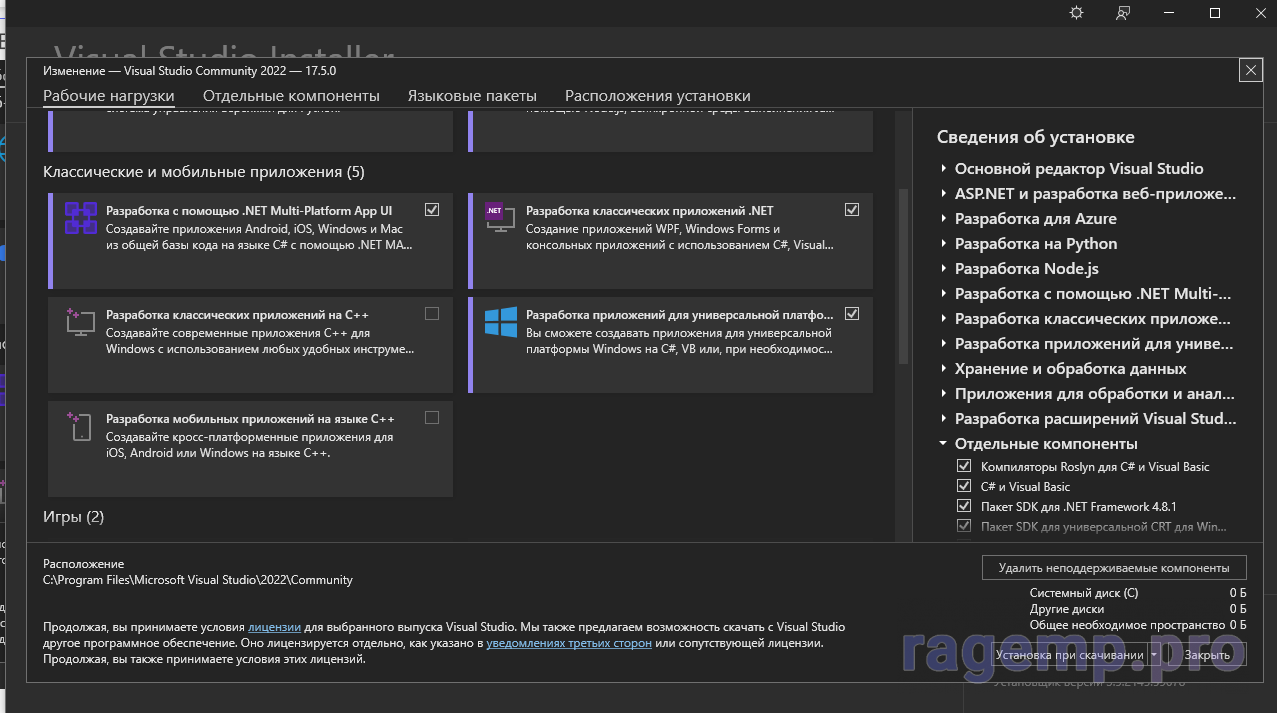1277x713 pixels.
Task: Uncheck the .NET classic applications workload
Action: pos(852,210)
